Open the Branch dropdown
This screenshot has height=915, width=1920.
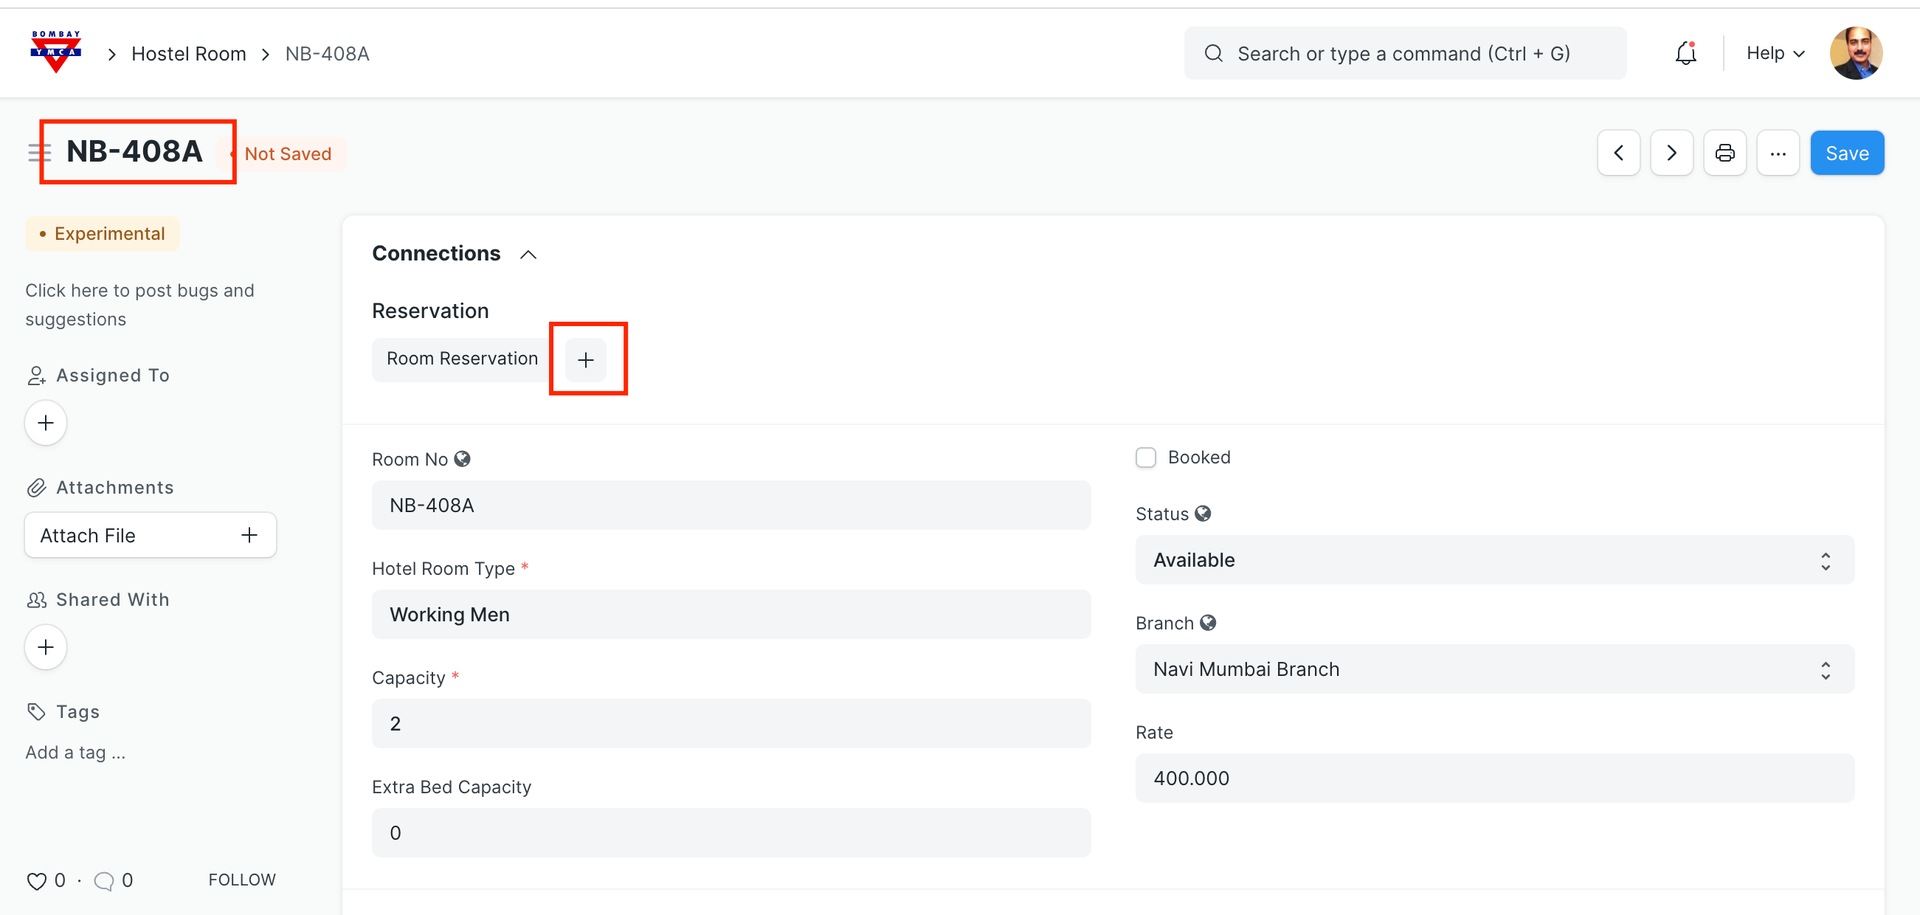pyautogui.click(x=1494, y=669)
